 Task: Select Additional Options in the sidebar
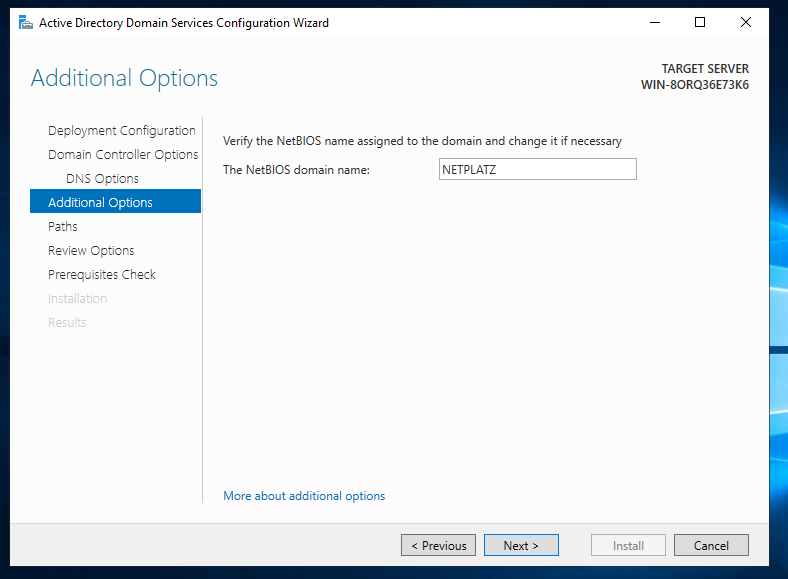pyautogui.click(x=116, y=202)
